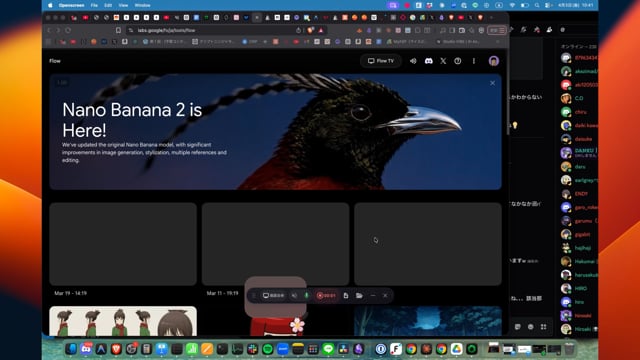Screen dimensions: 640x360
Task: Toggle the microphone in recorder bar
Action: (x=307, y=296)
